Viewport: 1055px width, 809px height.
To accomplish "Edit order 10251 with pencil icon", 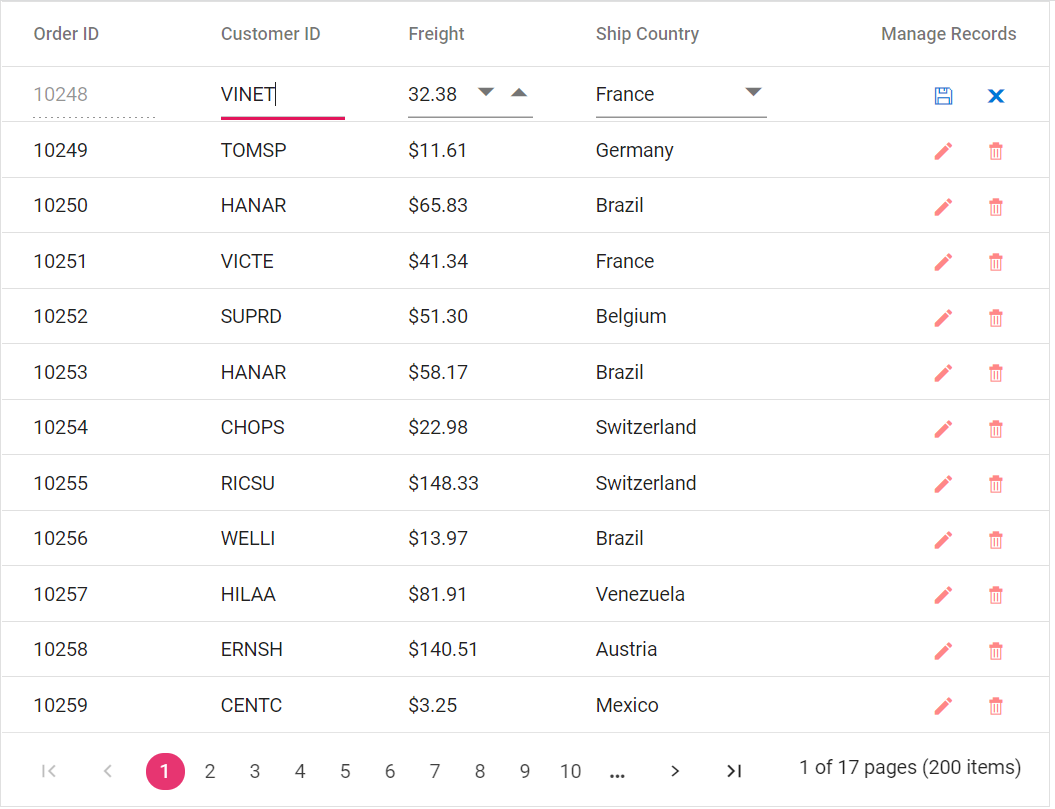I will (x=943, y=262).
